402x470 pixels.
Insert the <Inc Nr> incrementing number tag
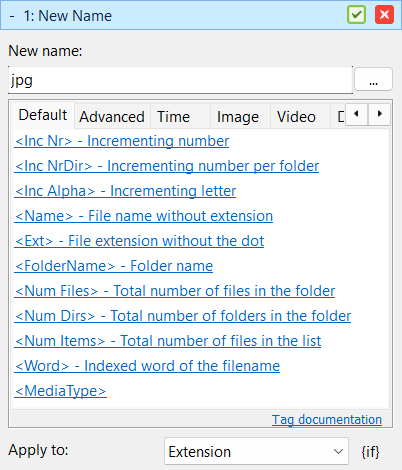[x=122, y=141]
